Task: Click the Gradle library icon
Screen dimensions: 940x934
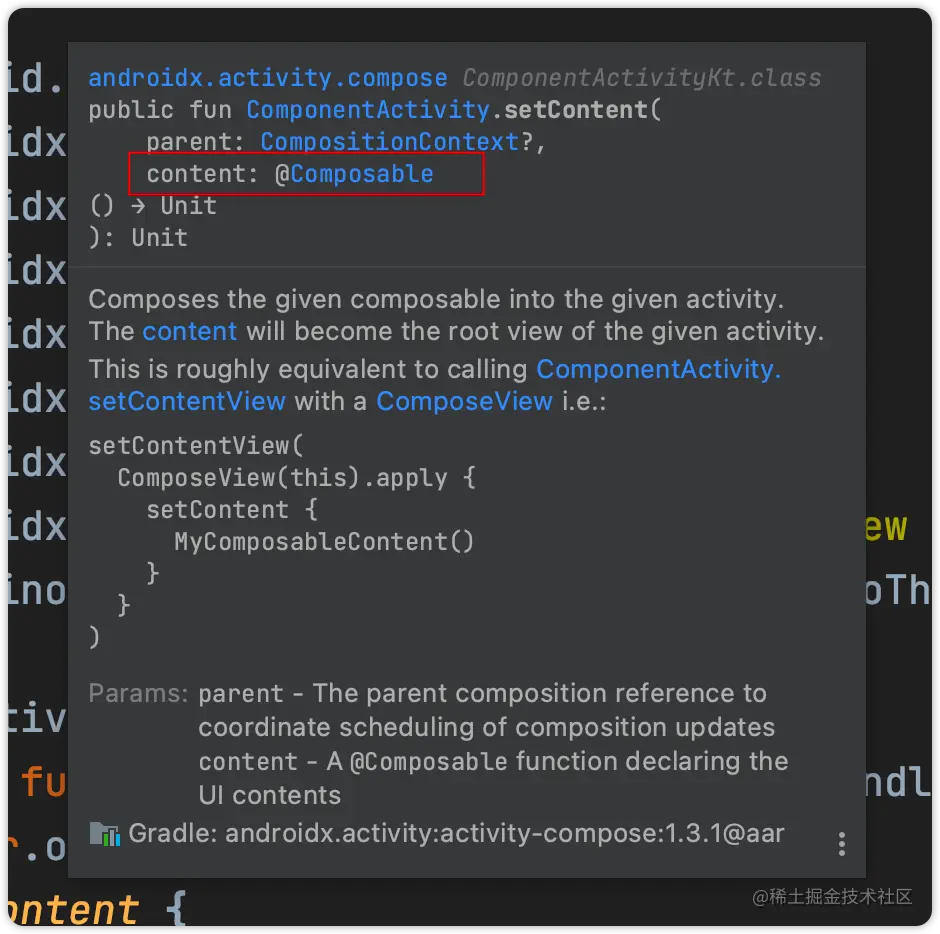Action: tap(105, 834)
